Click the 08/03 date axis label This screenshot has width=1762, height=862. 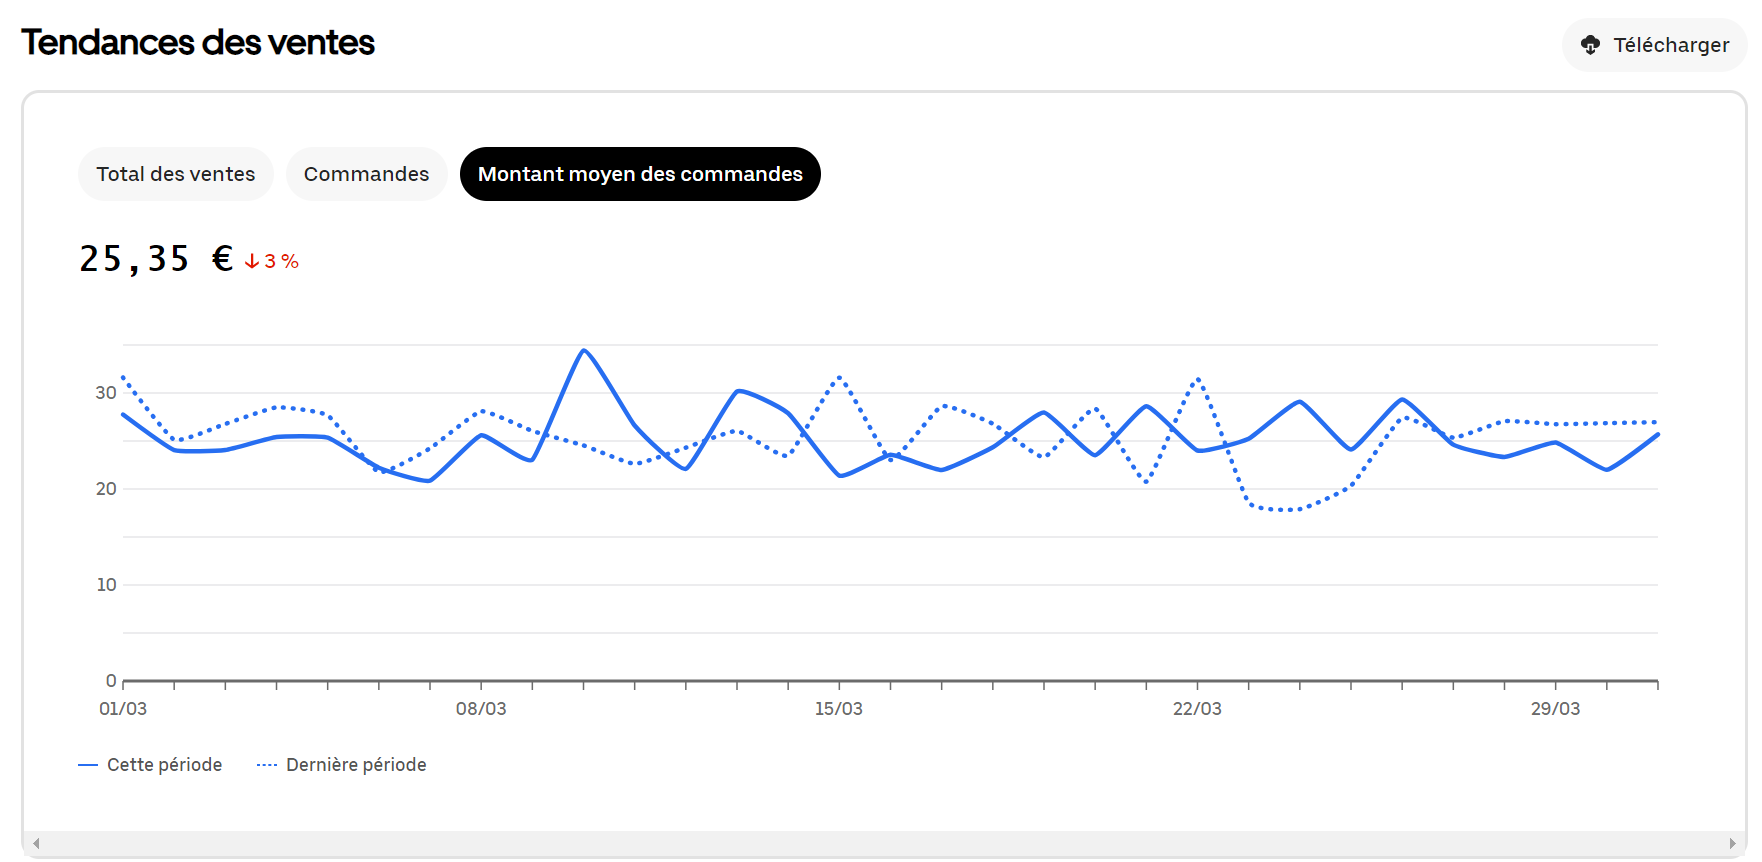point(481,709)
